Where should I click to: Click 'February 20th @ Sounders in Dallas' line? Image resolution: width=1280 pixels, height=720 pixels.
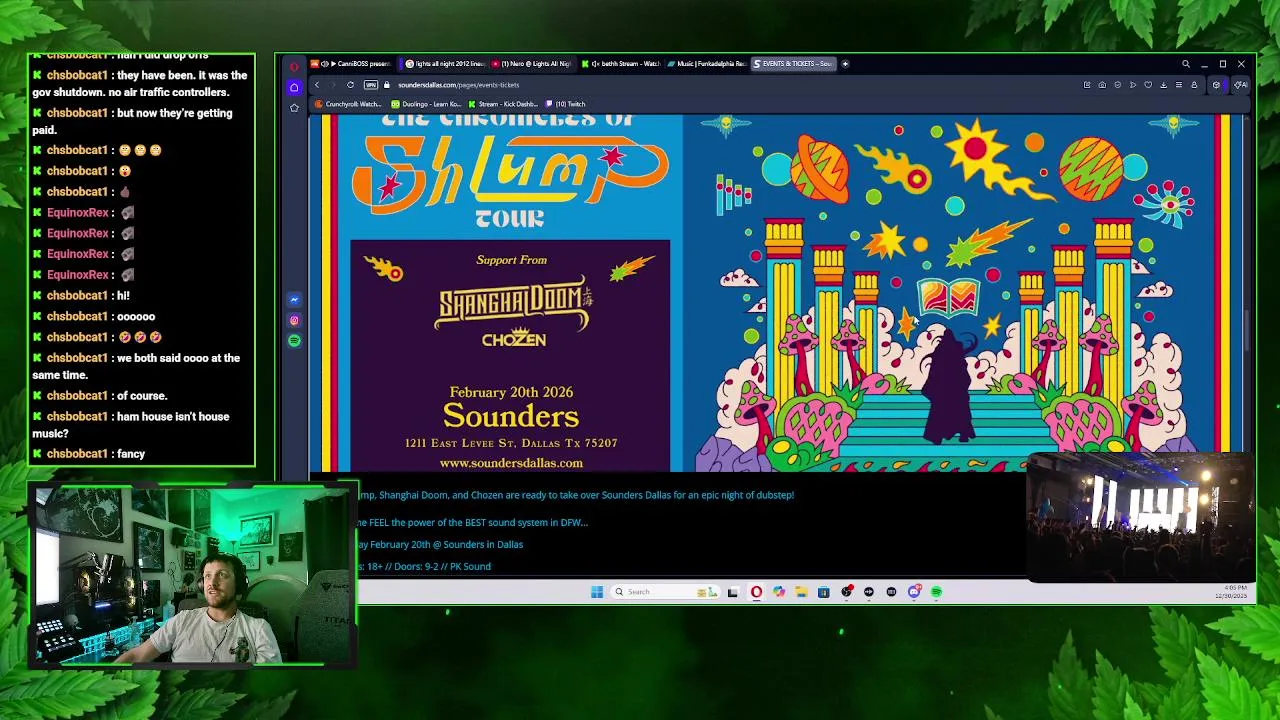[x=440, y=545]
